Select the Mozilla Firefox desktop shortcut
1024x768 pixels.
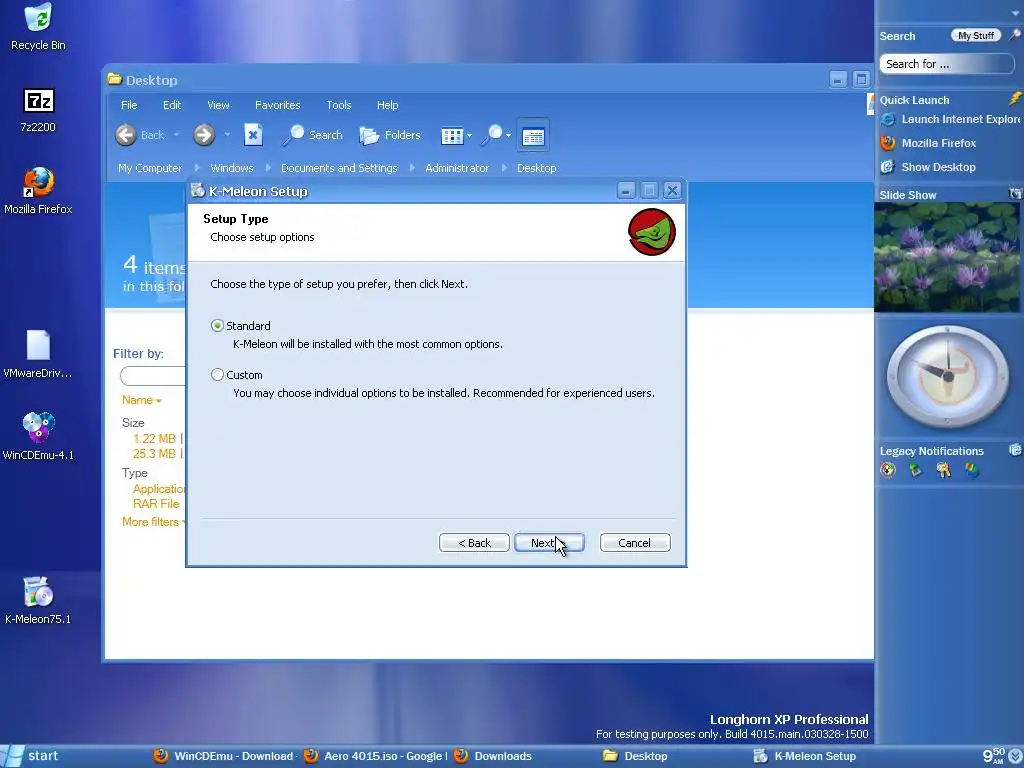coord(38,191)
